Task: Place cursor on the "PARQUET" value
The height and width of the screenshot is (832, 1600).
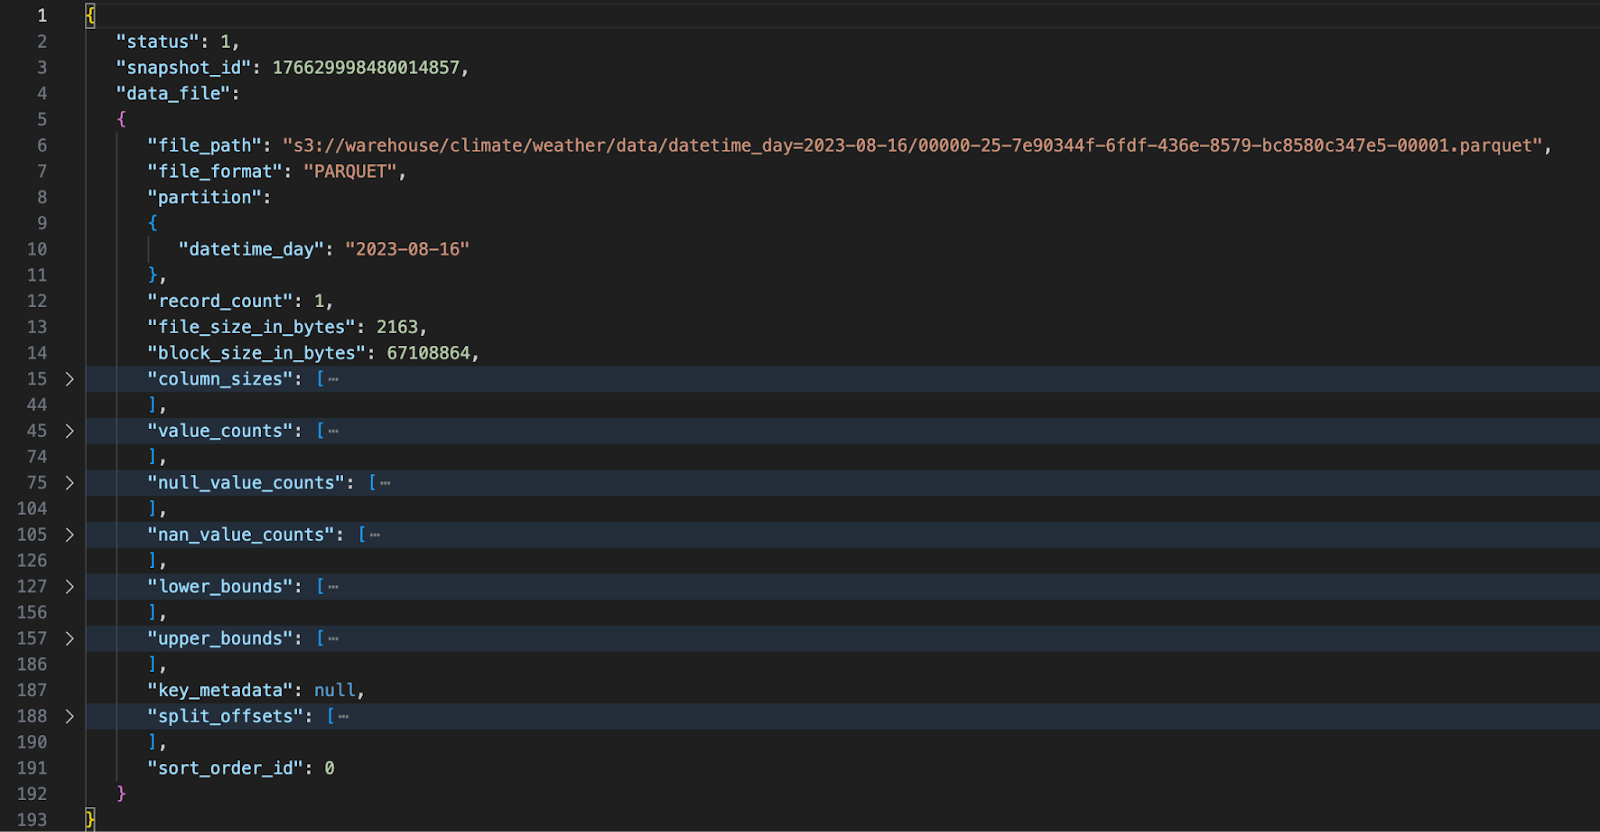Action: coord(350,172)
